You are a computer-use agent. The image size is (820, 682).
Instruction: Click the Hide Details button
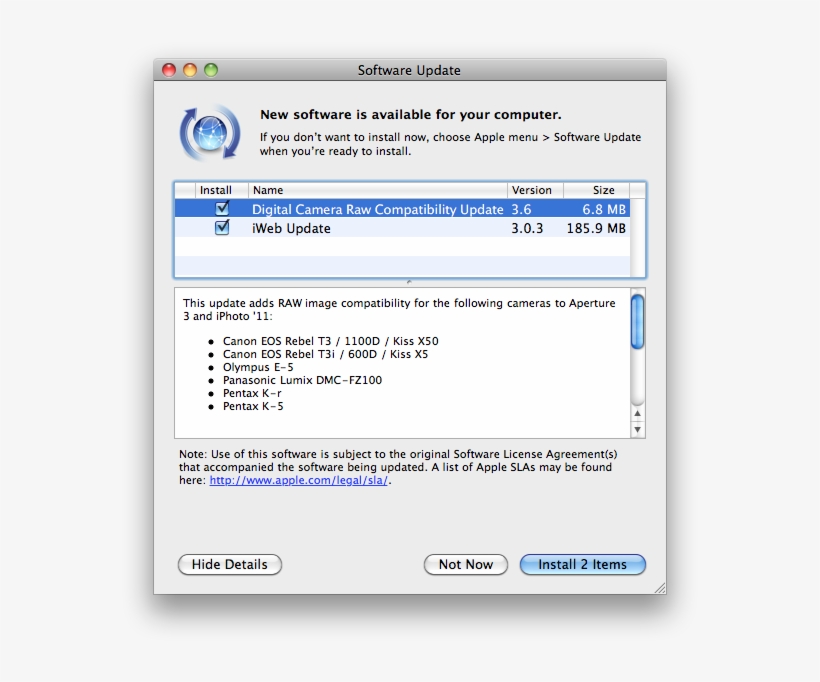(x=230, y=564)
